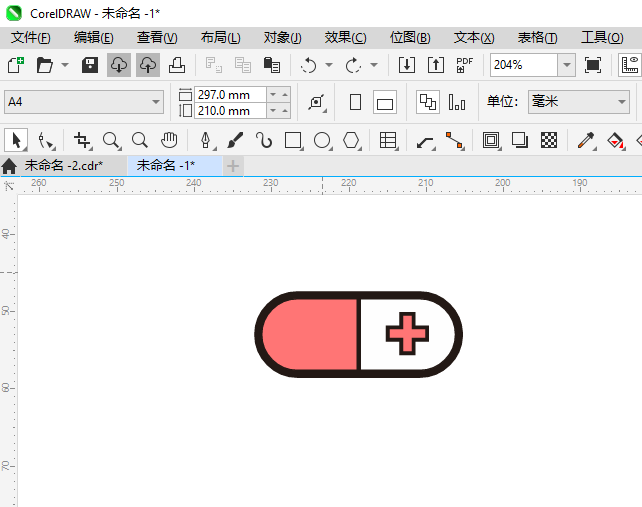Open the units 毫米 dropdown
This screenshot has height=507, width=642.
[x=579, y=102]
